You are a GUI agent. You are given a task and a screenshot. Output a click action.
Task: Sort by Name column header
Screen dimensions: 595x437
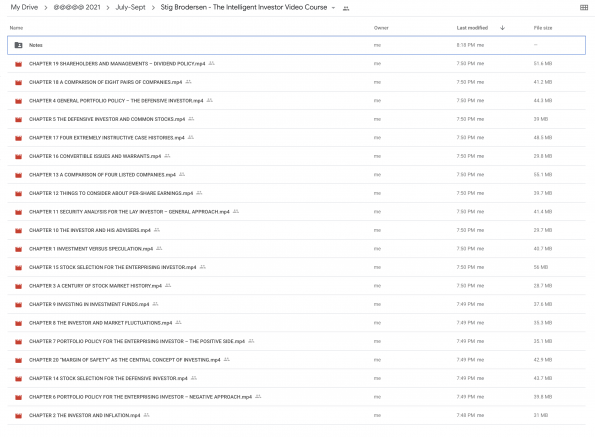[x=16, y=28]
